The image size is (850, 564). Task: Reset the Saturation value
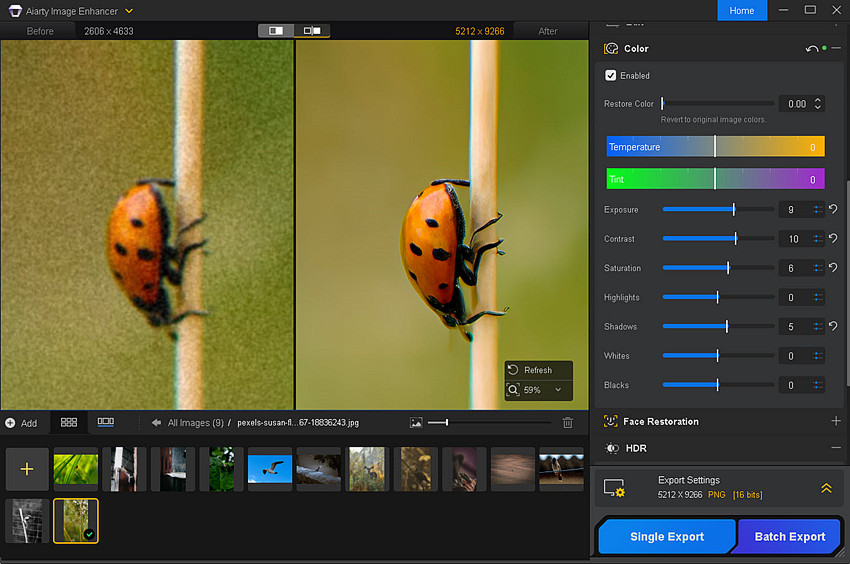(x=834, y=267)
